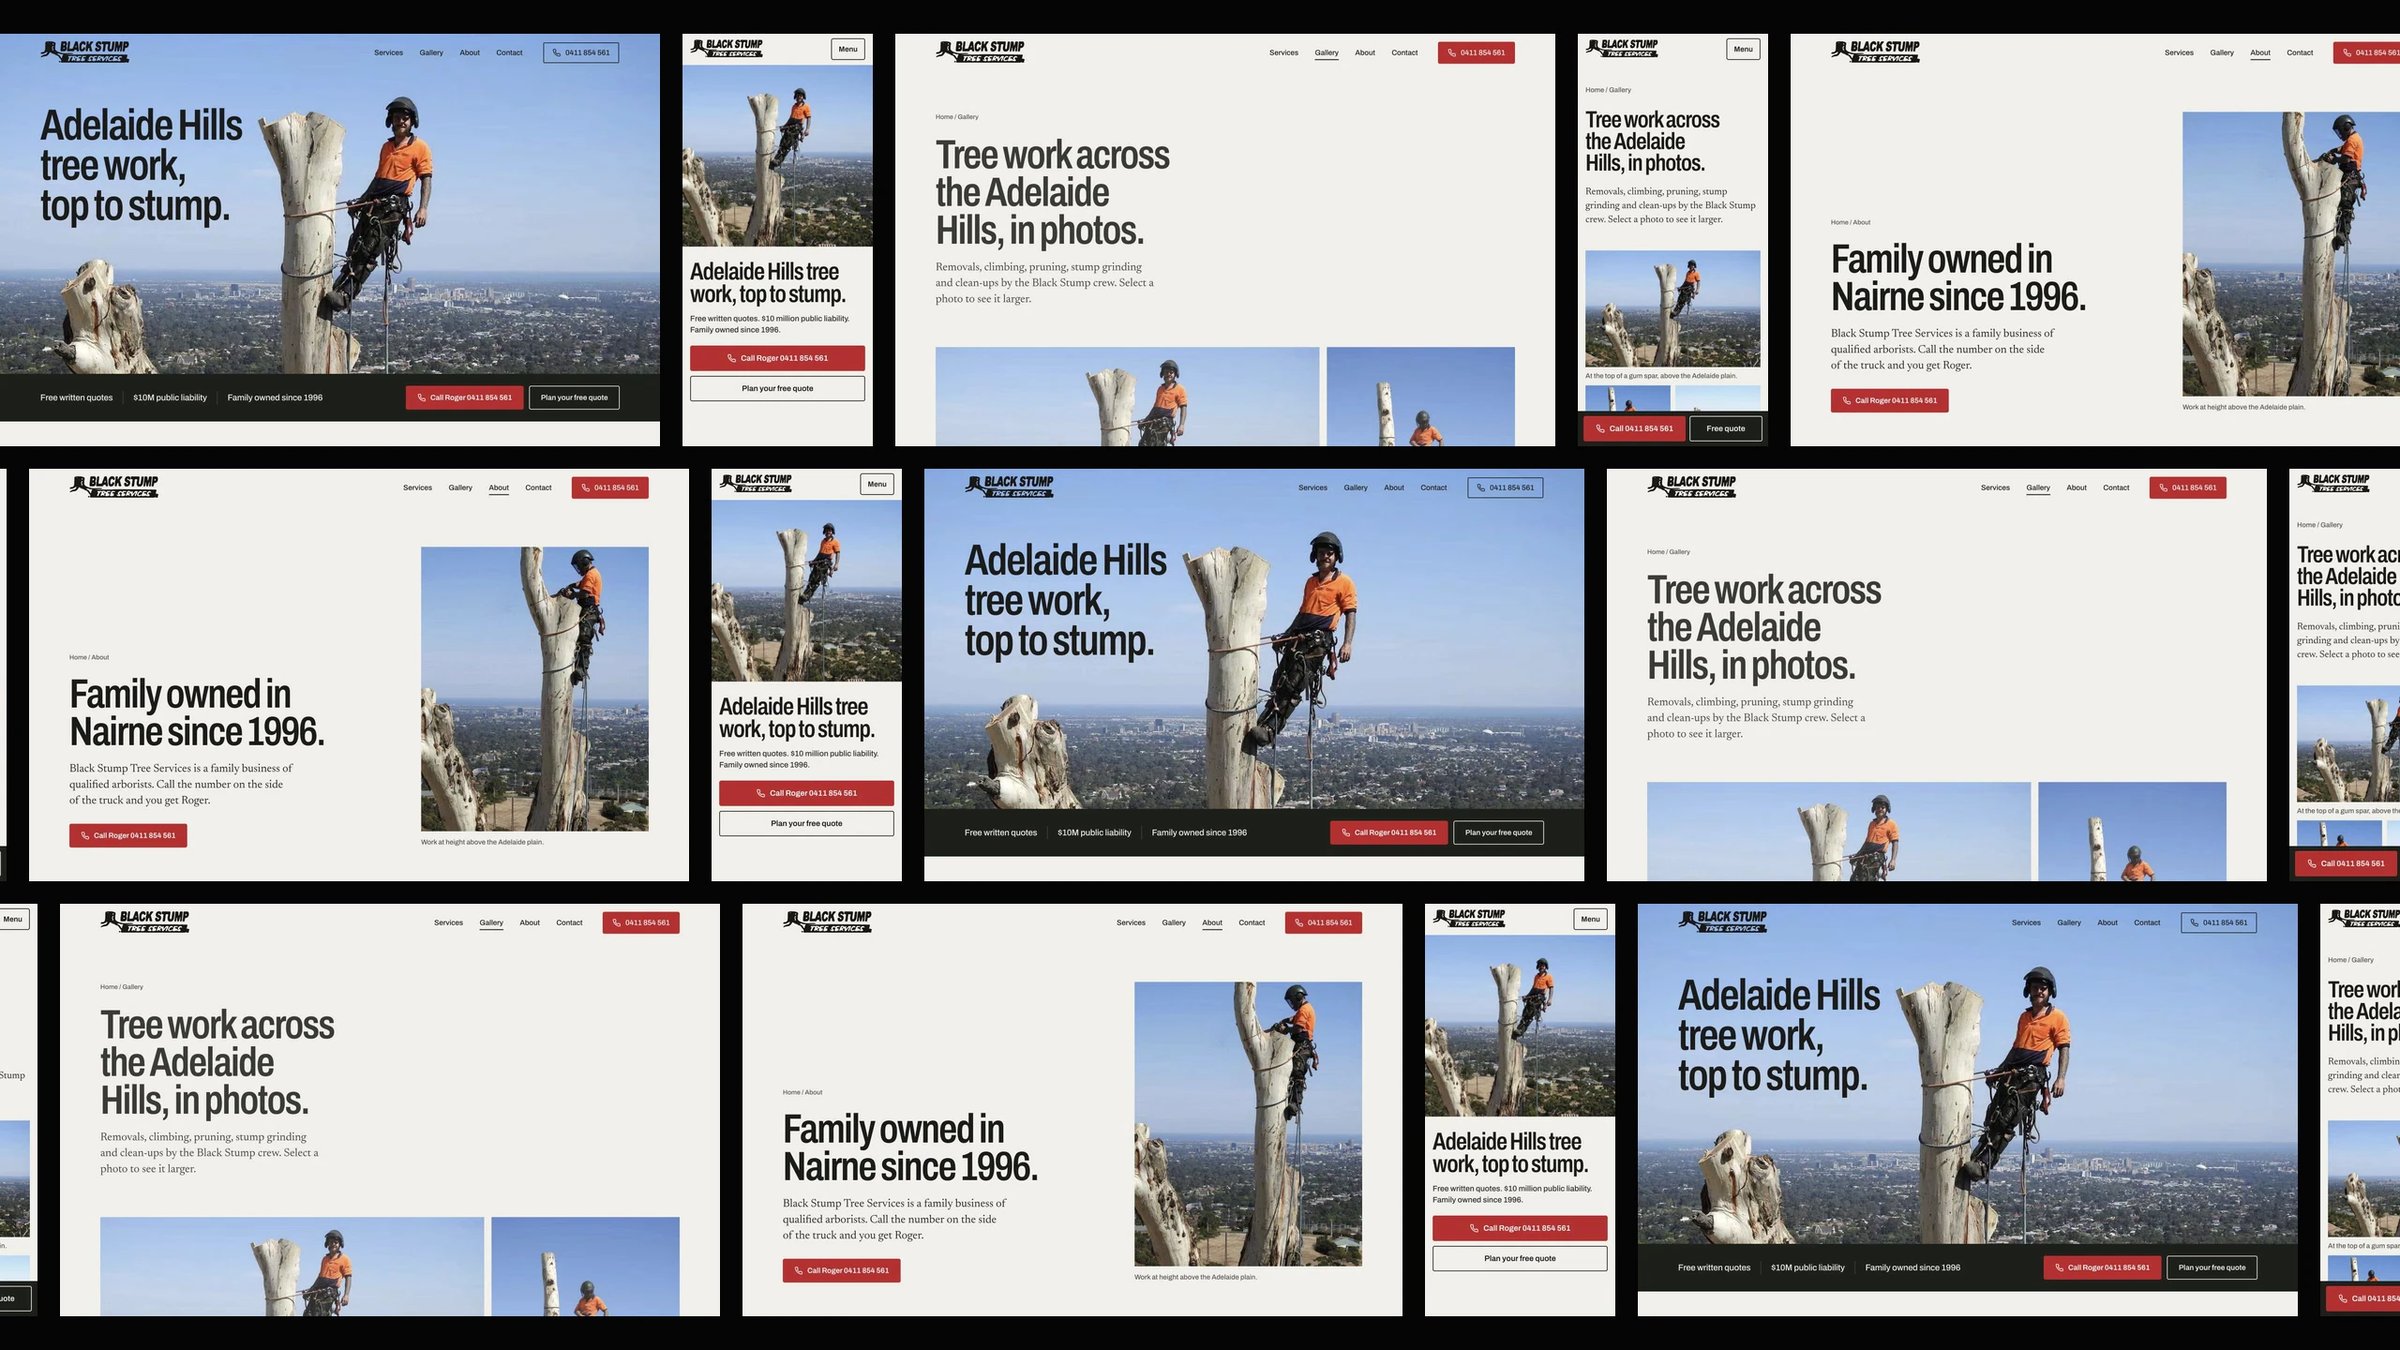2400x1350 pixels.
Task: Click Black Stump logo in bottom-row desktop gallery mockup
Action: (145, 922)
